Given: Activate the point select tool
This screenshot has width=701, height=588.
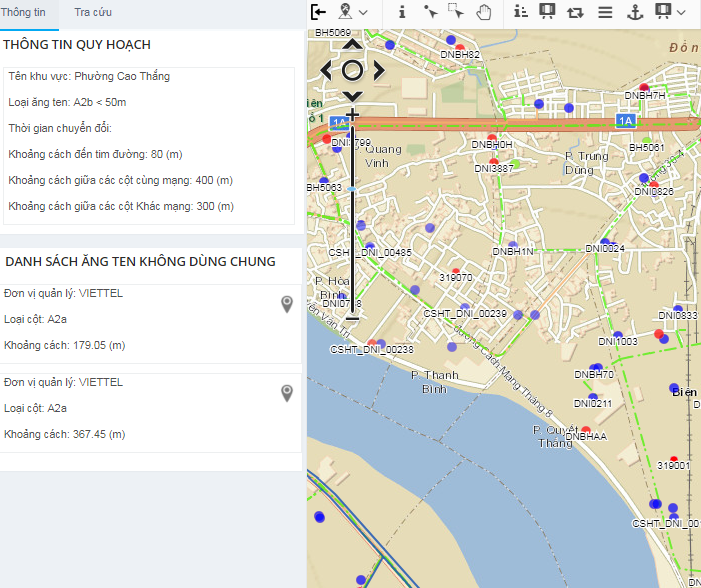Looking at the screenshot, I should click(x=430, y=12).
